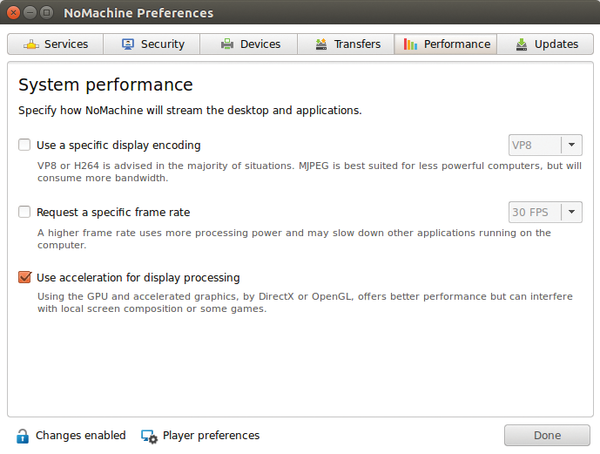This screenshot has width=600, height=454.
Task: Open the VP8 encoding dropdown arrow
Action: click(572, 145)
